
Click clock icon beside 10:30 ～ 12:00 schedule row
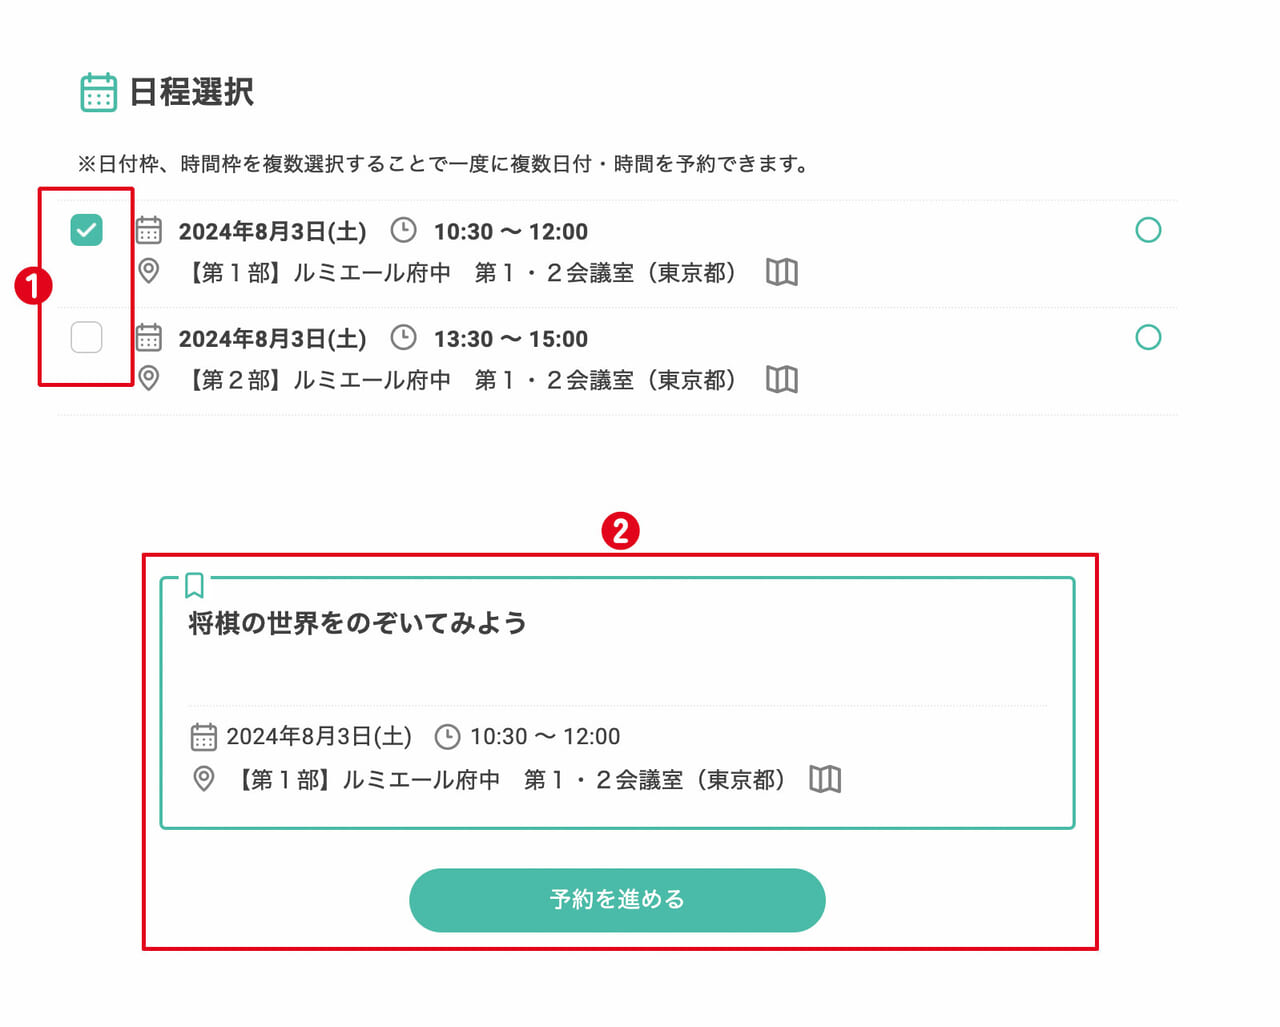click(x=403, y=230)
